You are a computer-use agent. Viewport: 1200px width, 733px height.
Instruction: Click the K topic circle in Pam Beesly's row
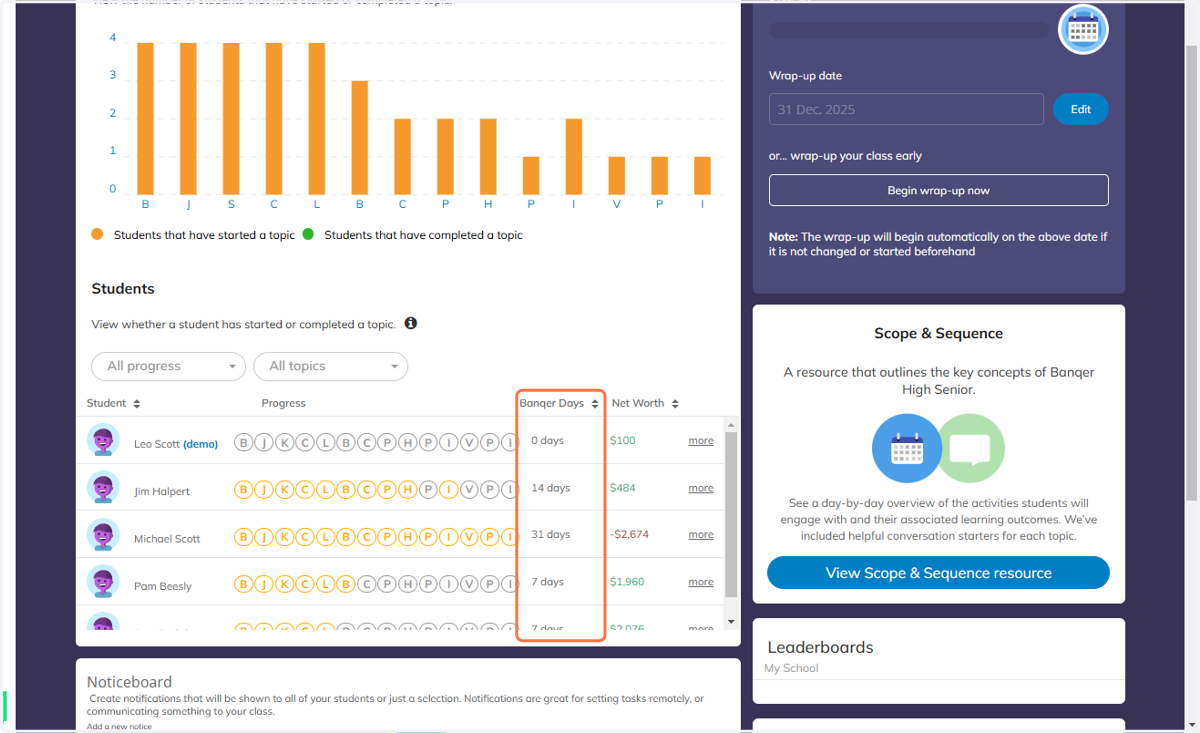(284, 584)
